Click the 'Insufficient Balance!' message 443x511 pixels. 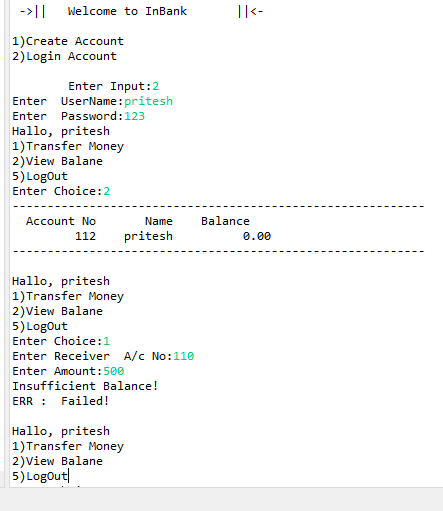pos(85,386)
